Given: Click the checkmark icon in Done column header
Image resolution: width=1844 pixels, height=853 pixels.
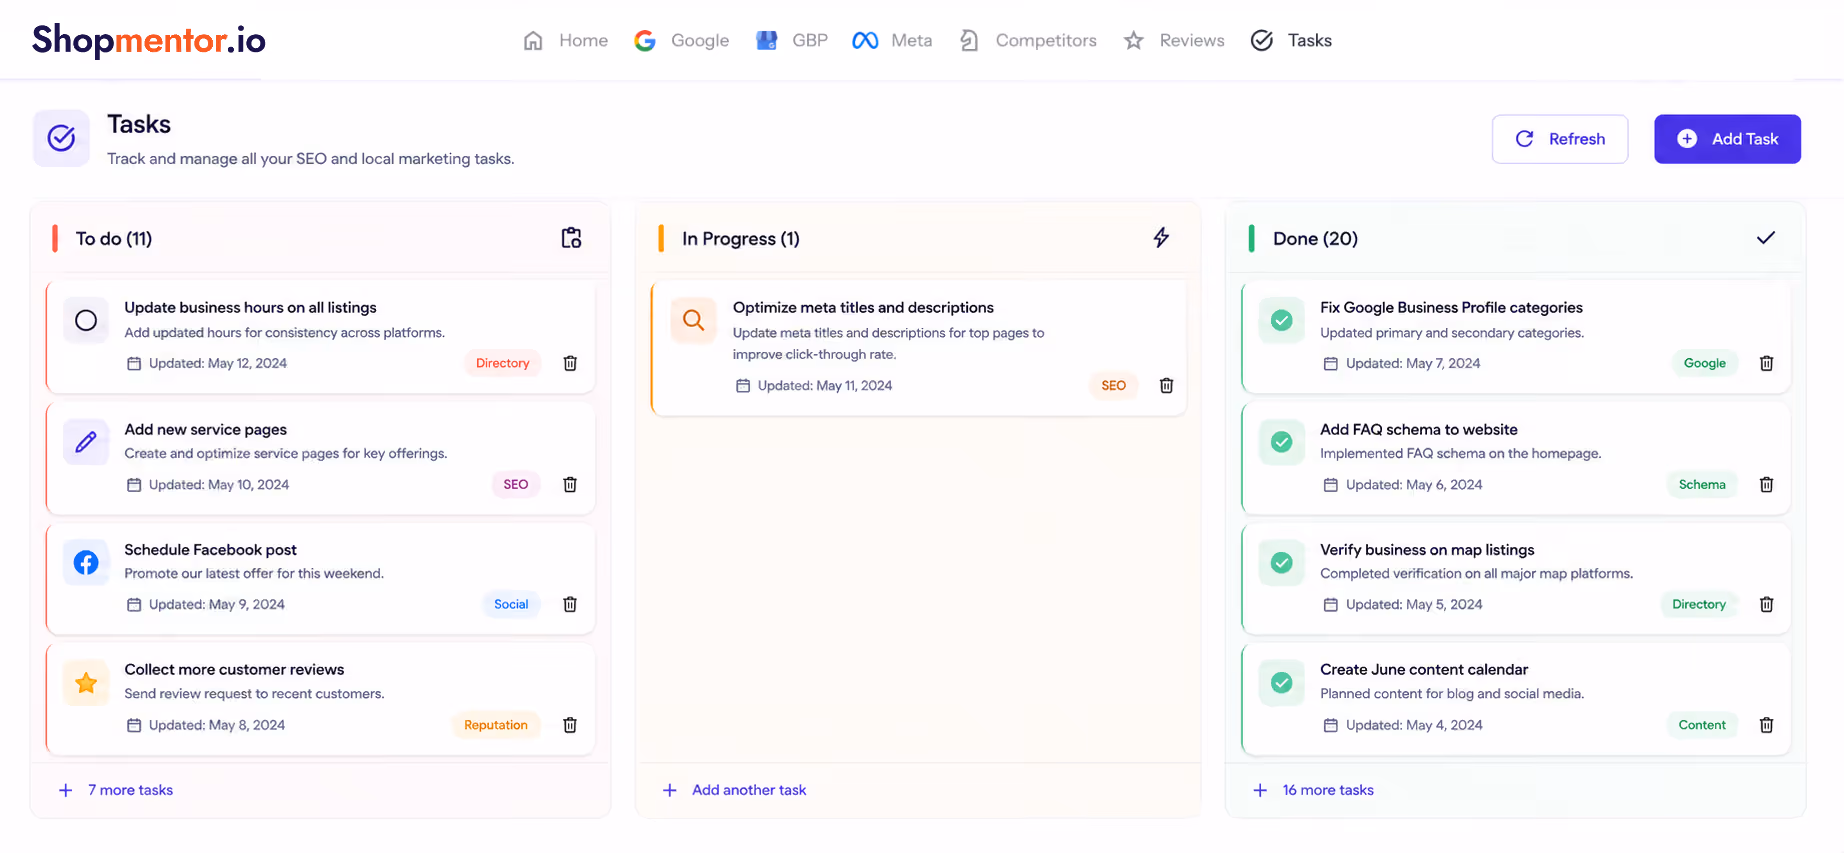Looking at the screenshot, I should point(1766,238).
